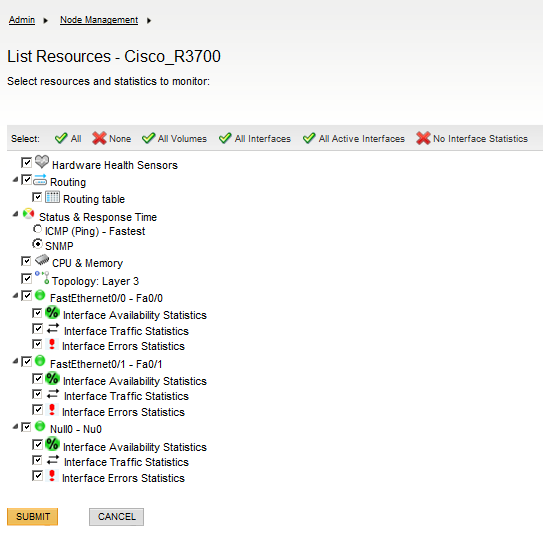Viewport: 543px width, 539px height.
Task: Click FastEthernet0/0 availability percent icon
Action: 52,312
